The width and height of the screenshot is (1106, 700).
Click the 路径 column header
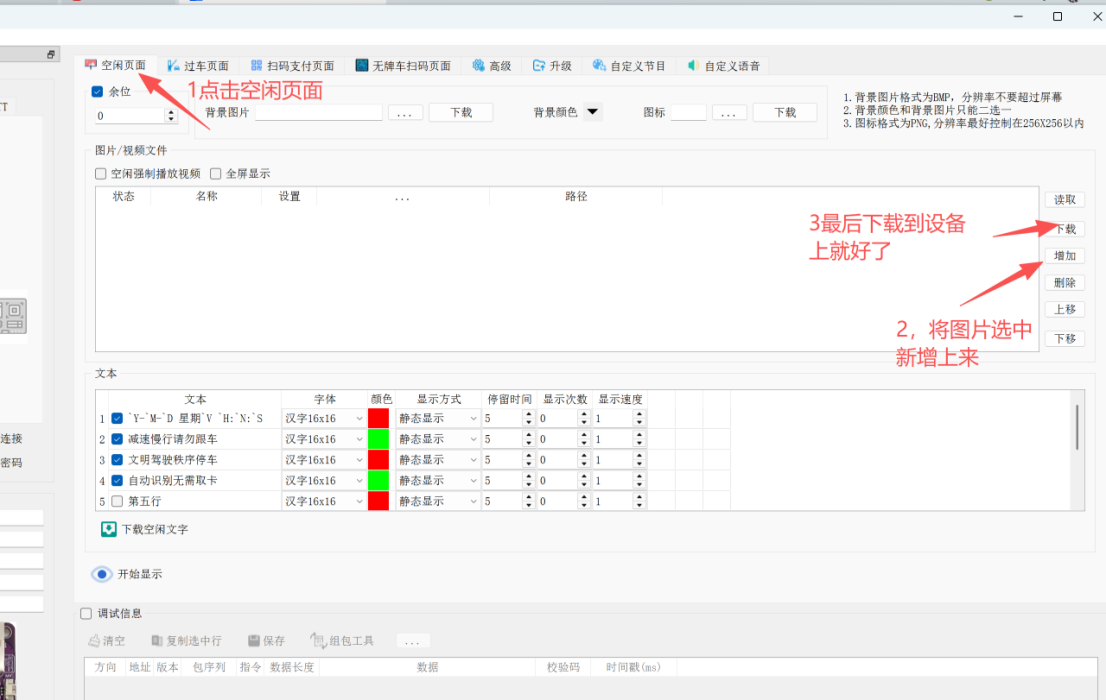[x=576, y=196]
